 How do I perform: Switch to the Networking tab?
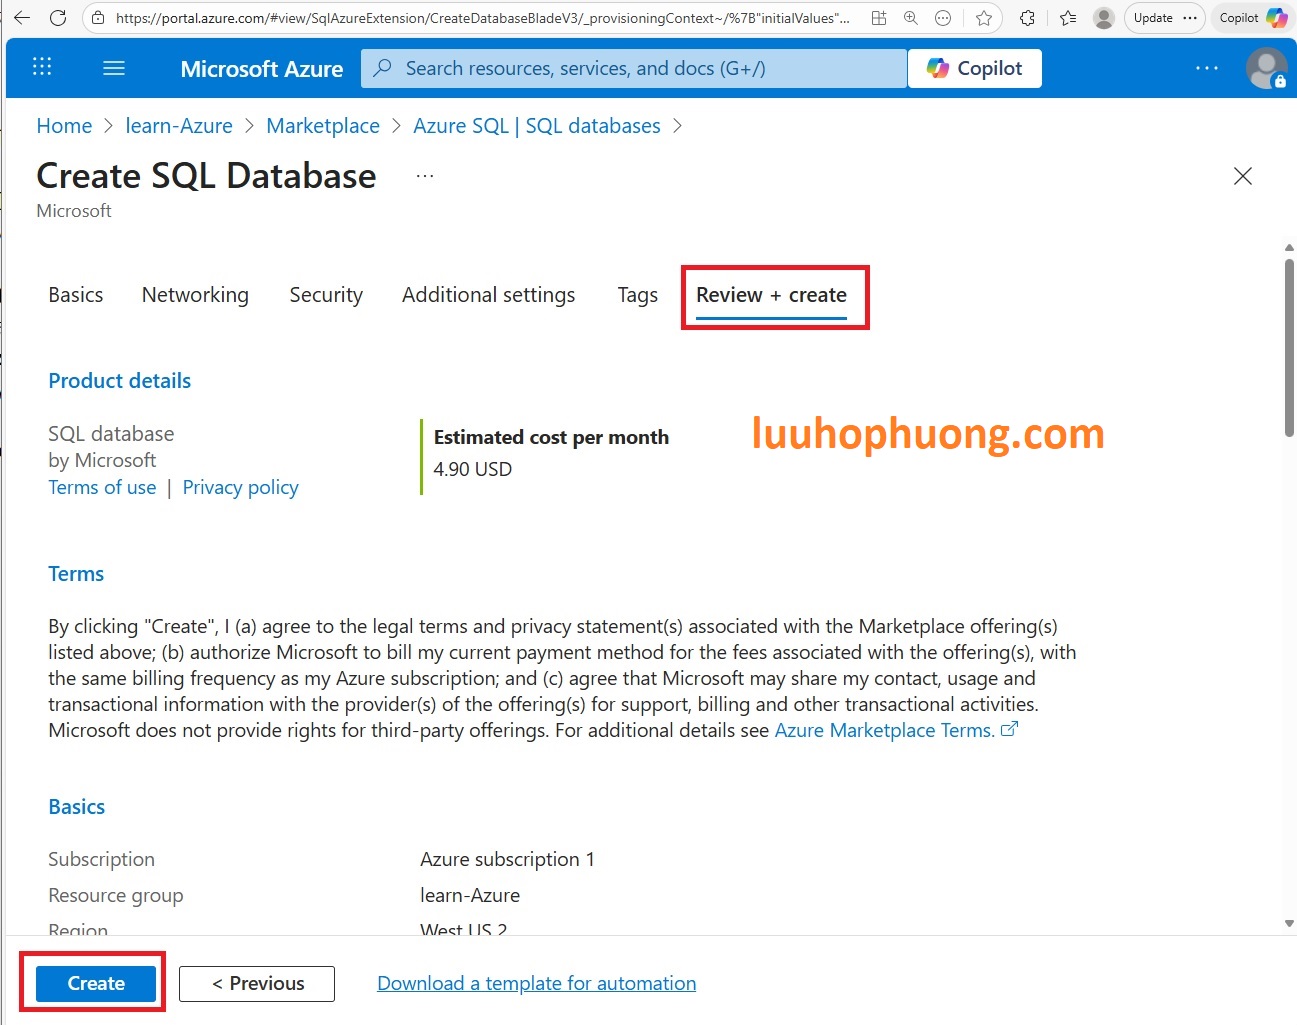click(195, 295)
